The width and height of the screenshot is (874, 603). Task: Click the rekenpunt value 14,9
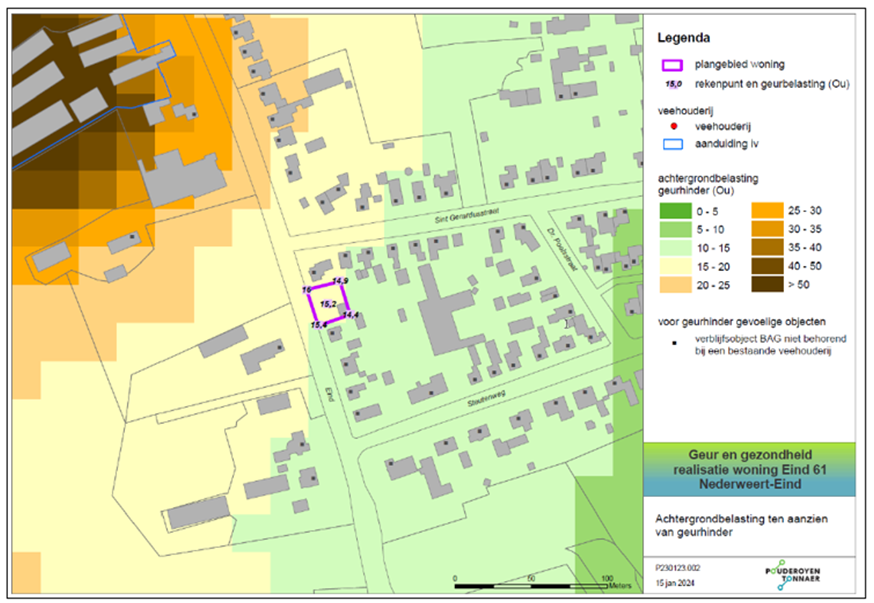coord(340,281)
